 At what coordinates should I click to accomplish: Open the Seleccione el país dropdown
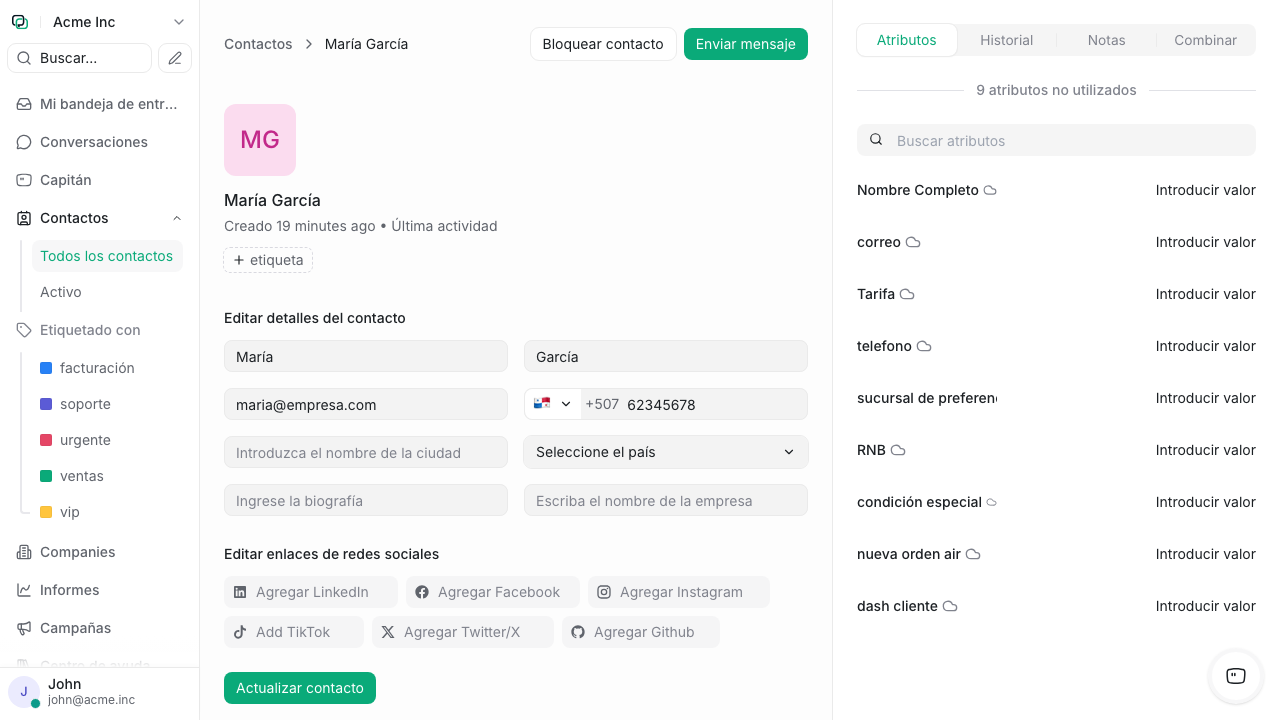665,452
